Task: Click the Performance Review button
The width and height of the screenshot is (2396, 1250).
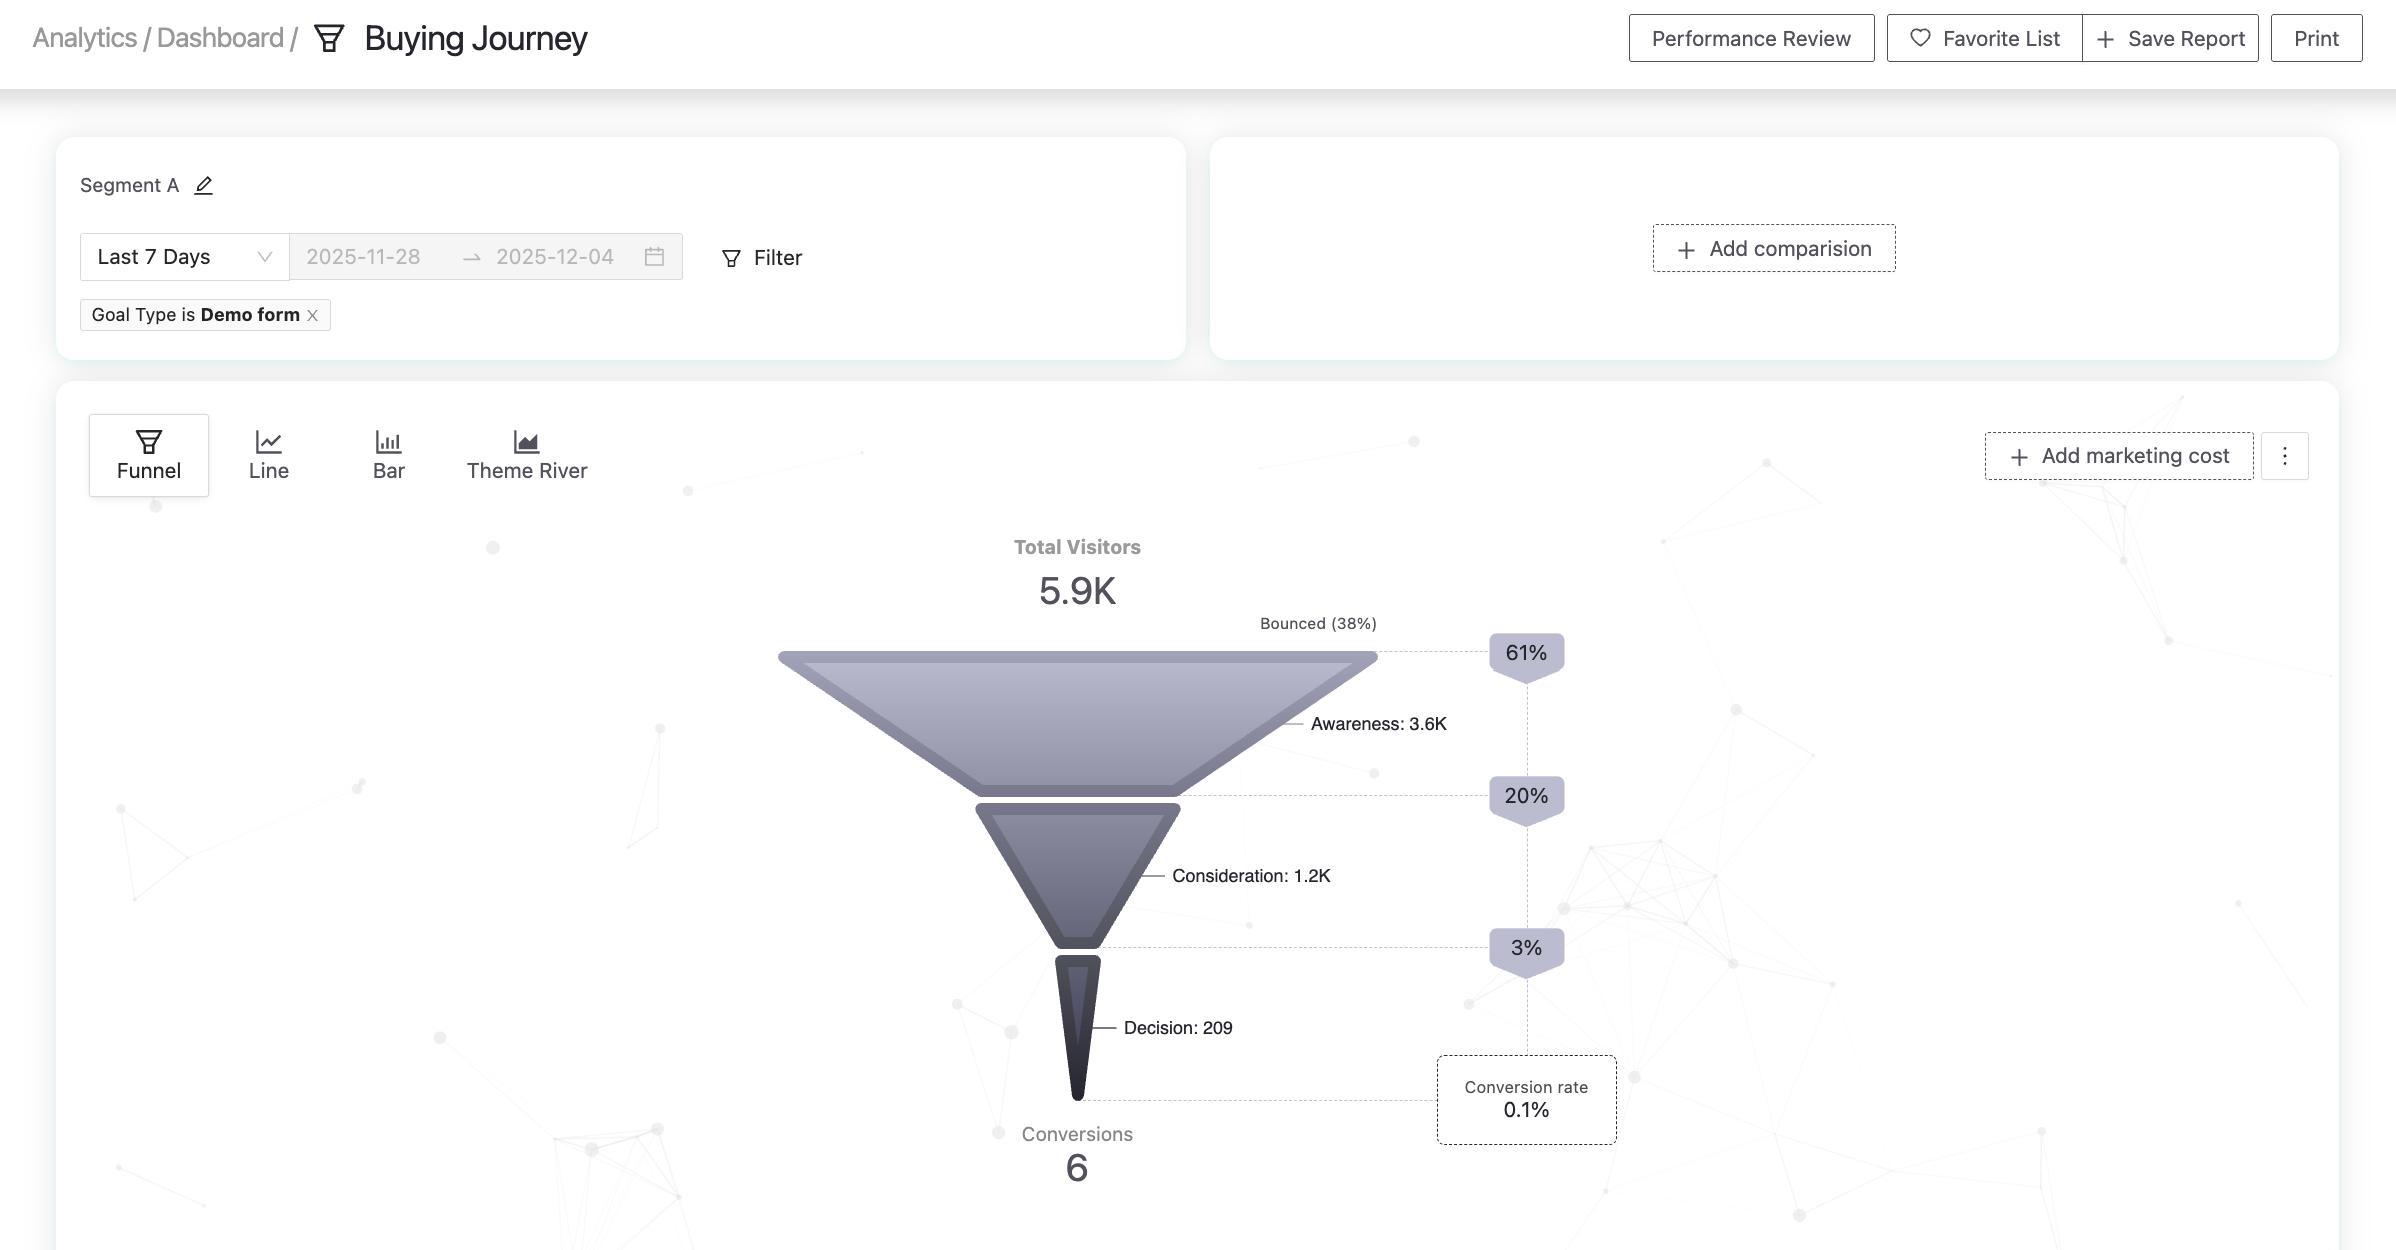Action: (x=1750, y=38)
